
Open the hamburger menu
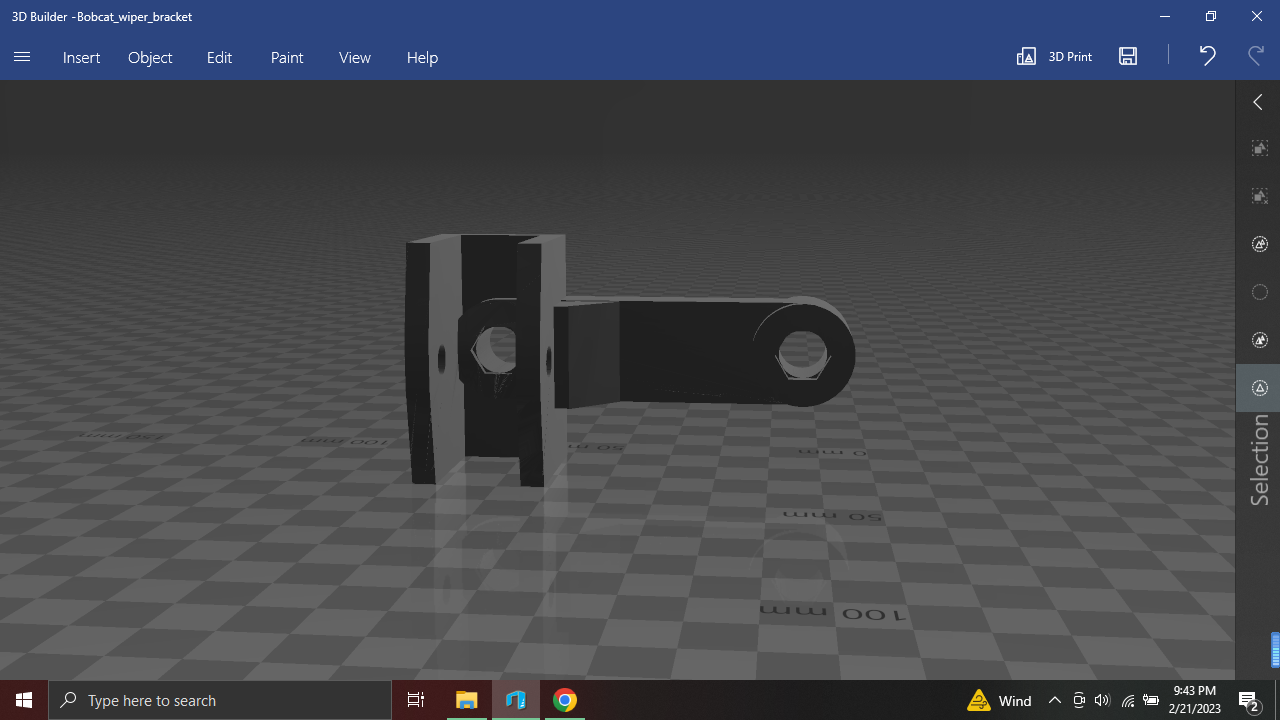coord(21,57)
